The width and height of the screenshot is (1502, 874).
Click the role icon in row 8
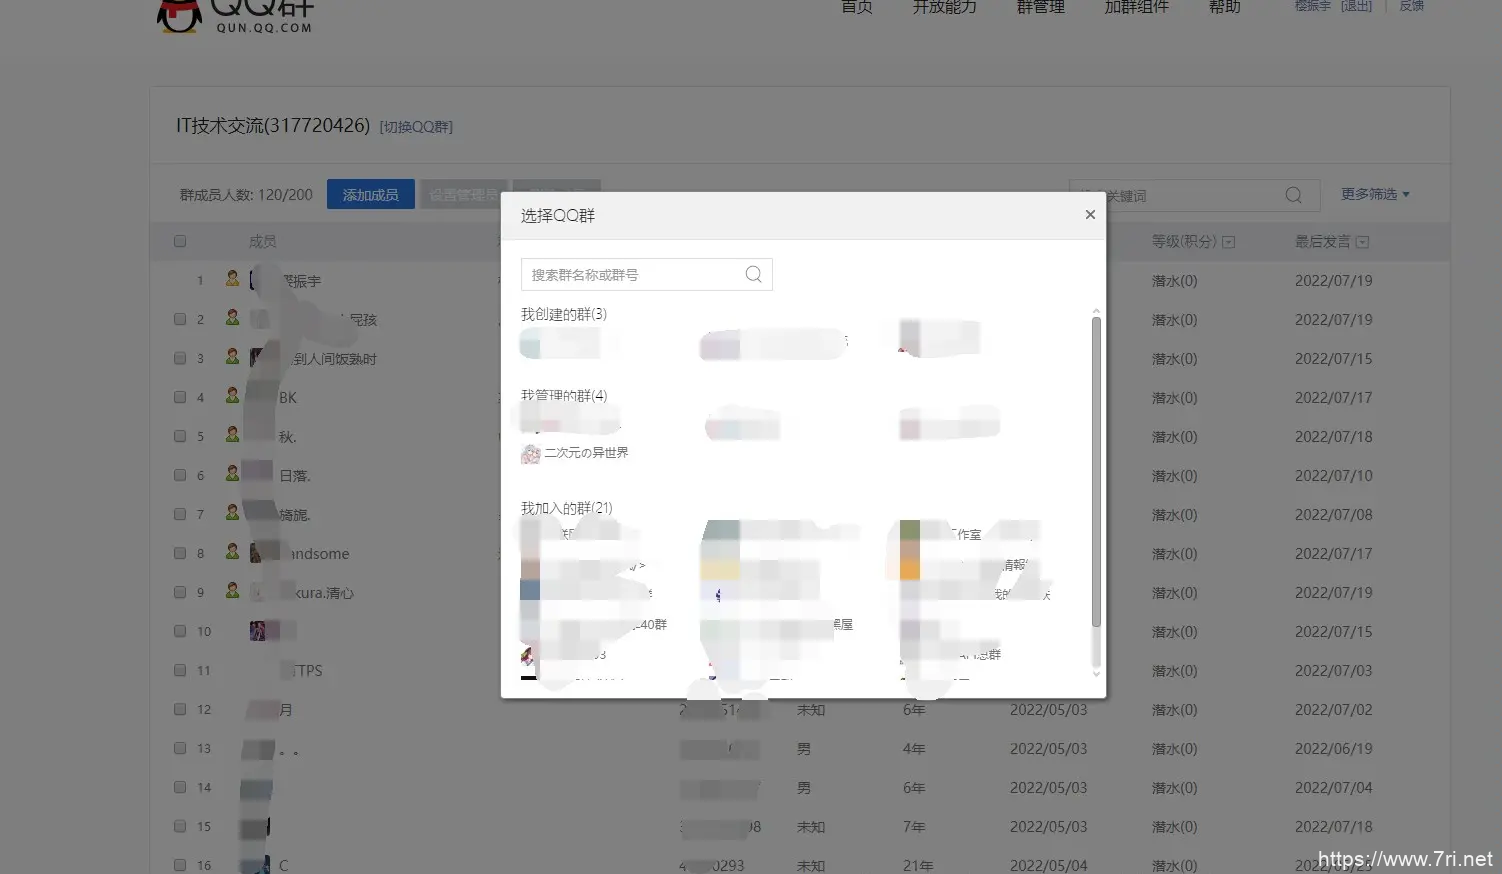tap(232, 552)
